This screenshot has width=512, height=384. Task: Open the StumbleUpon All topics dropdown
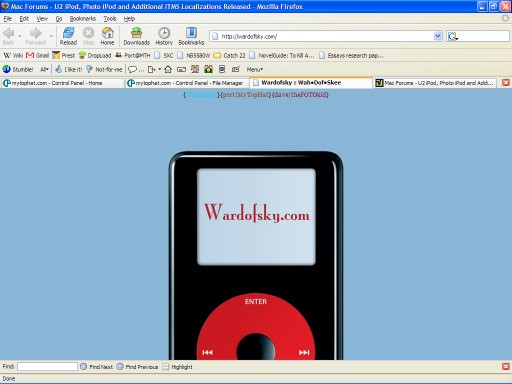(x=44, y=69)
